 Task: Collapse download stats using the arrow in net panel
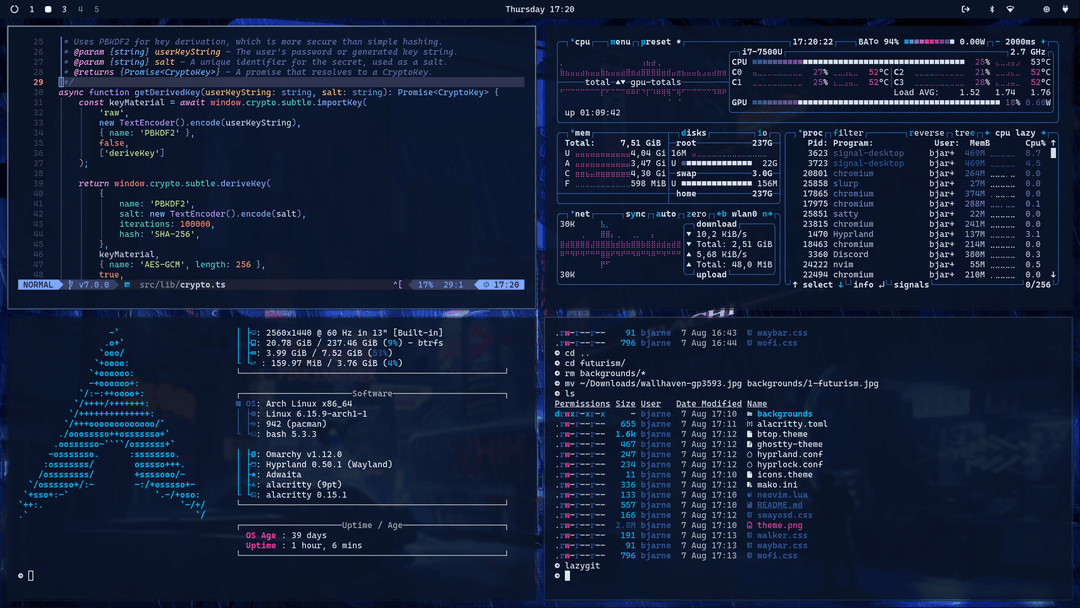point(689,233)
